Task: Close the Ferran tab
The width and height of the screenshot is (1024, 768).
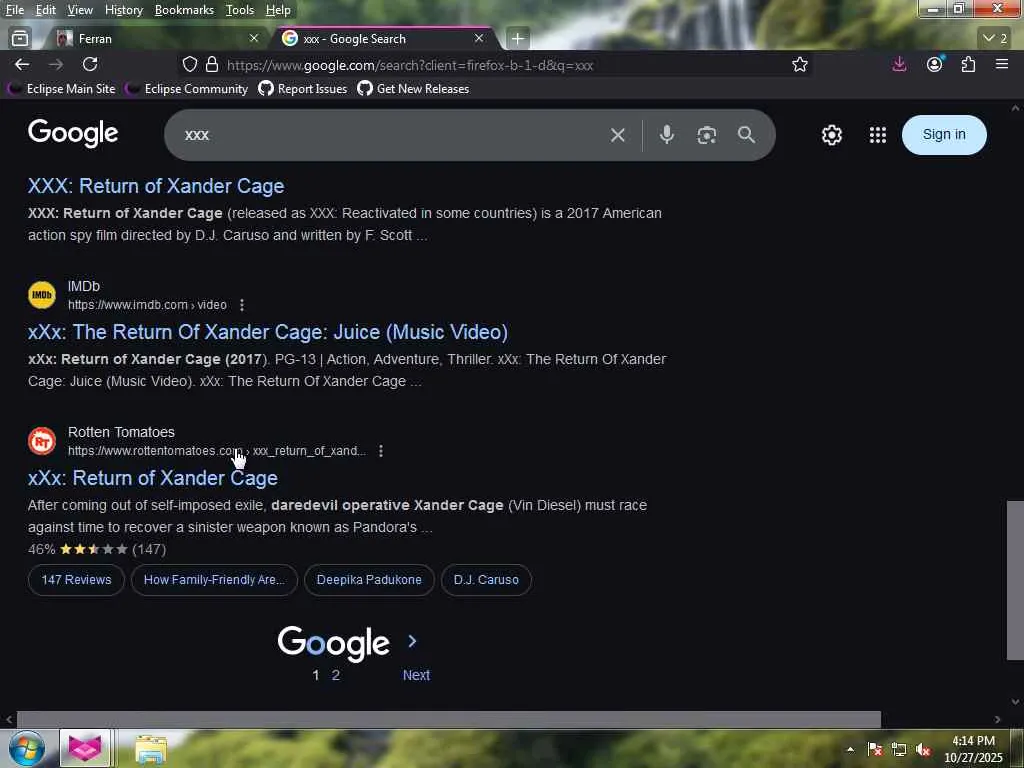Action: pyautogui.click(x=254, y=39)
